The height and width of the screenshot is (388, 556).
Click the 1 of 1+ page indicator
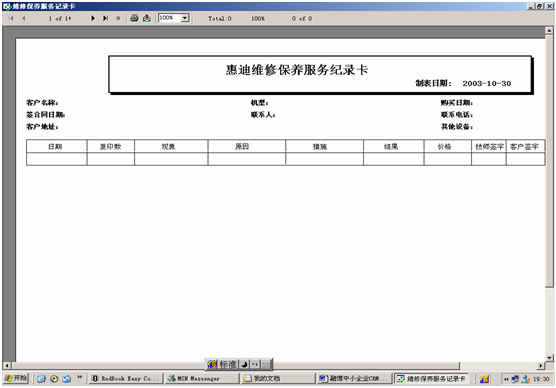point(60,18)
